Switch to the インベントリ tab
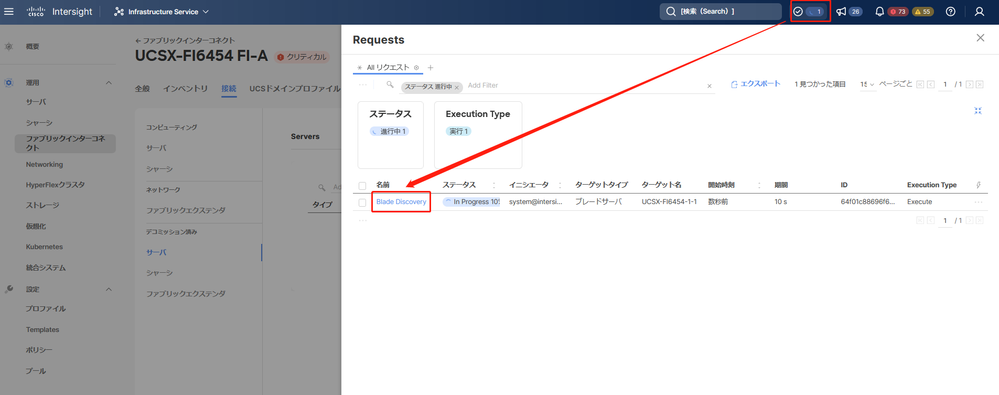This screenshot has width=999, height=395. (x=185, y=89)
